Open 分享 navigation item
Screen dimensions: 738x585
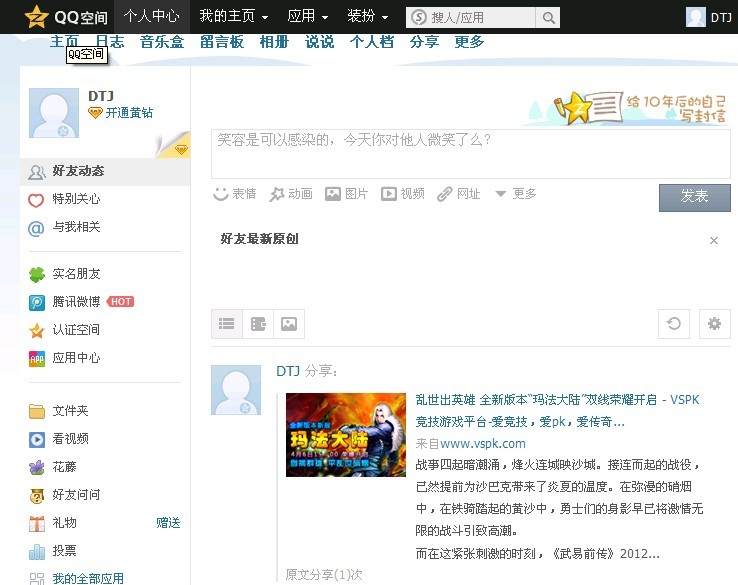[x=424, y=42]
